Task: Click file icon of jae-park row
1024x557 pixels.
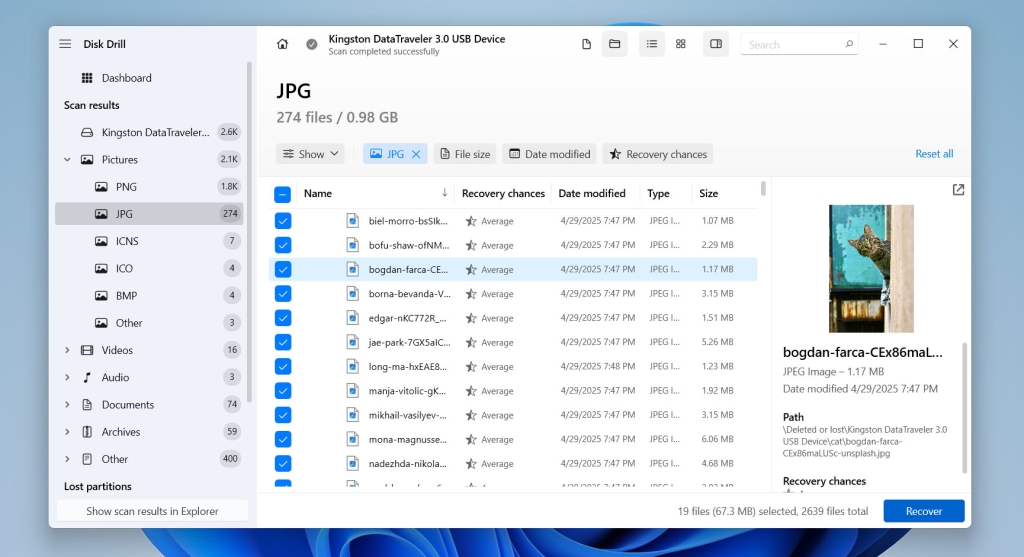Action: coord(353,342)
